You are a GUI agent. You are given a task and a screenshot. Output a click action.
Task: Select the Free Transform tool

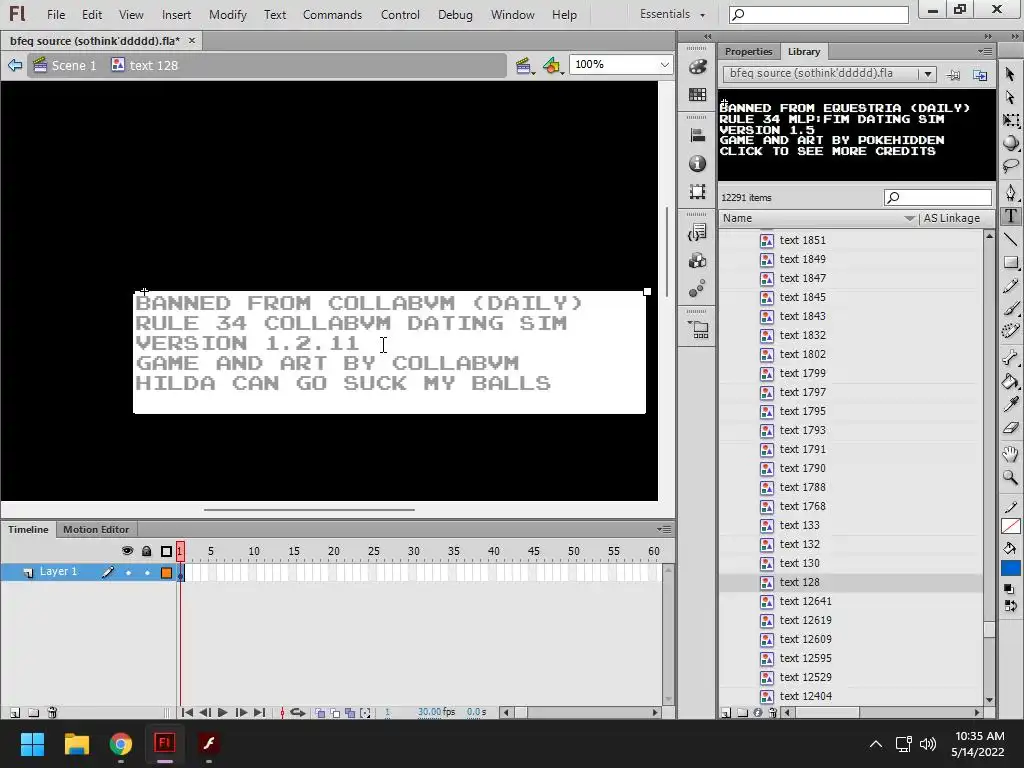tap(1010, 120)
